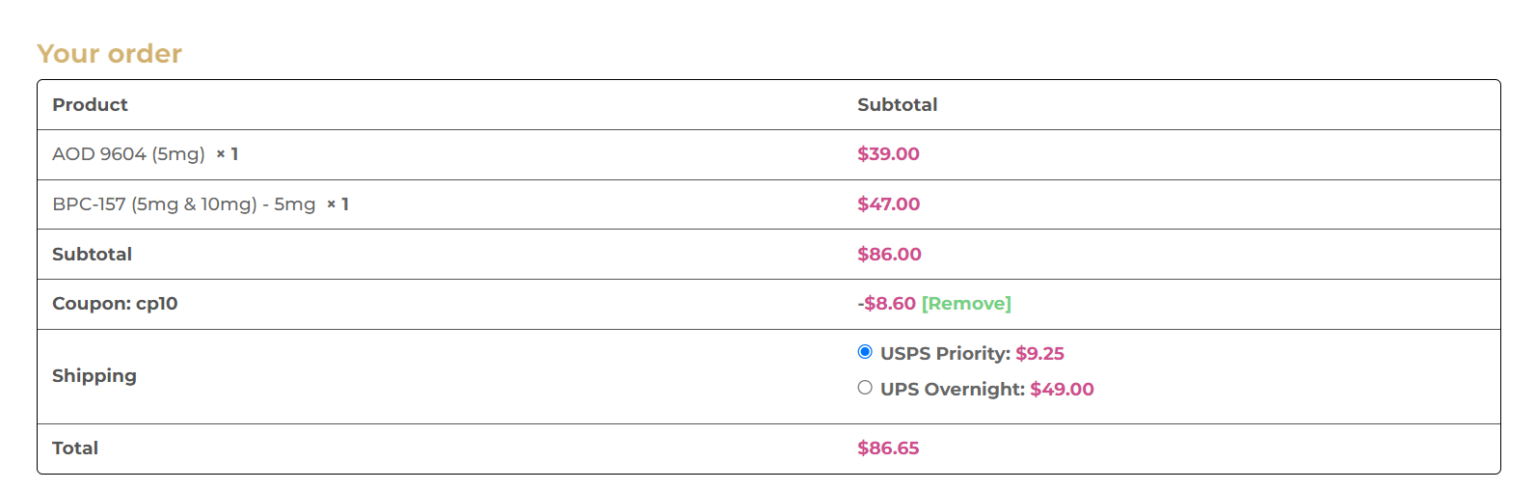Viewport: 1536px width, 489px height.
Task: Click the Your order heading
Action: [109, 53]
